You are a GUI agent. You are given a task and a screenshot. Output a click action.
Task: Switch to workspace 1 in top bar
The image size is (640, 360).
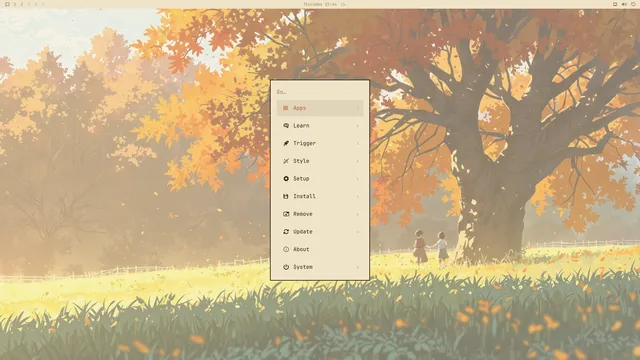pyautogui.click(x=15, y=4)
